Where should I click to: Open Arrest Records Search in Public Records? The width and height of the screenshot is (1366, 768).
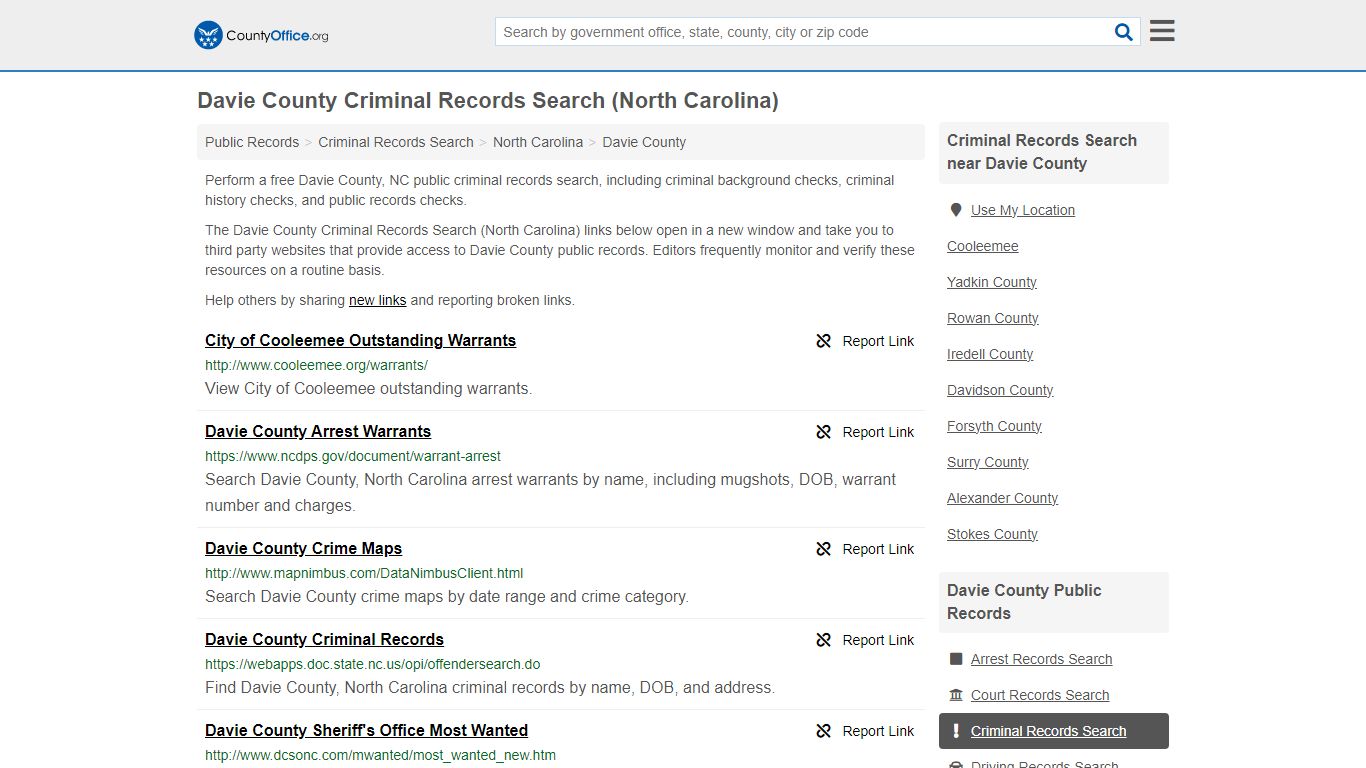click(x=1041, y=659)
